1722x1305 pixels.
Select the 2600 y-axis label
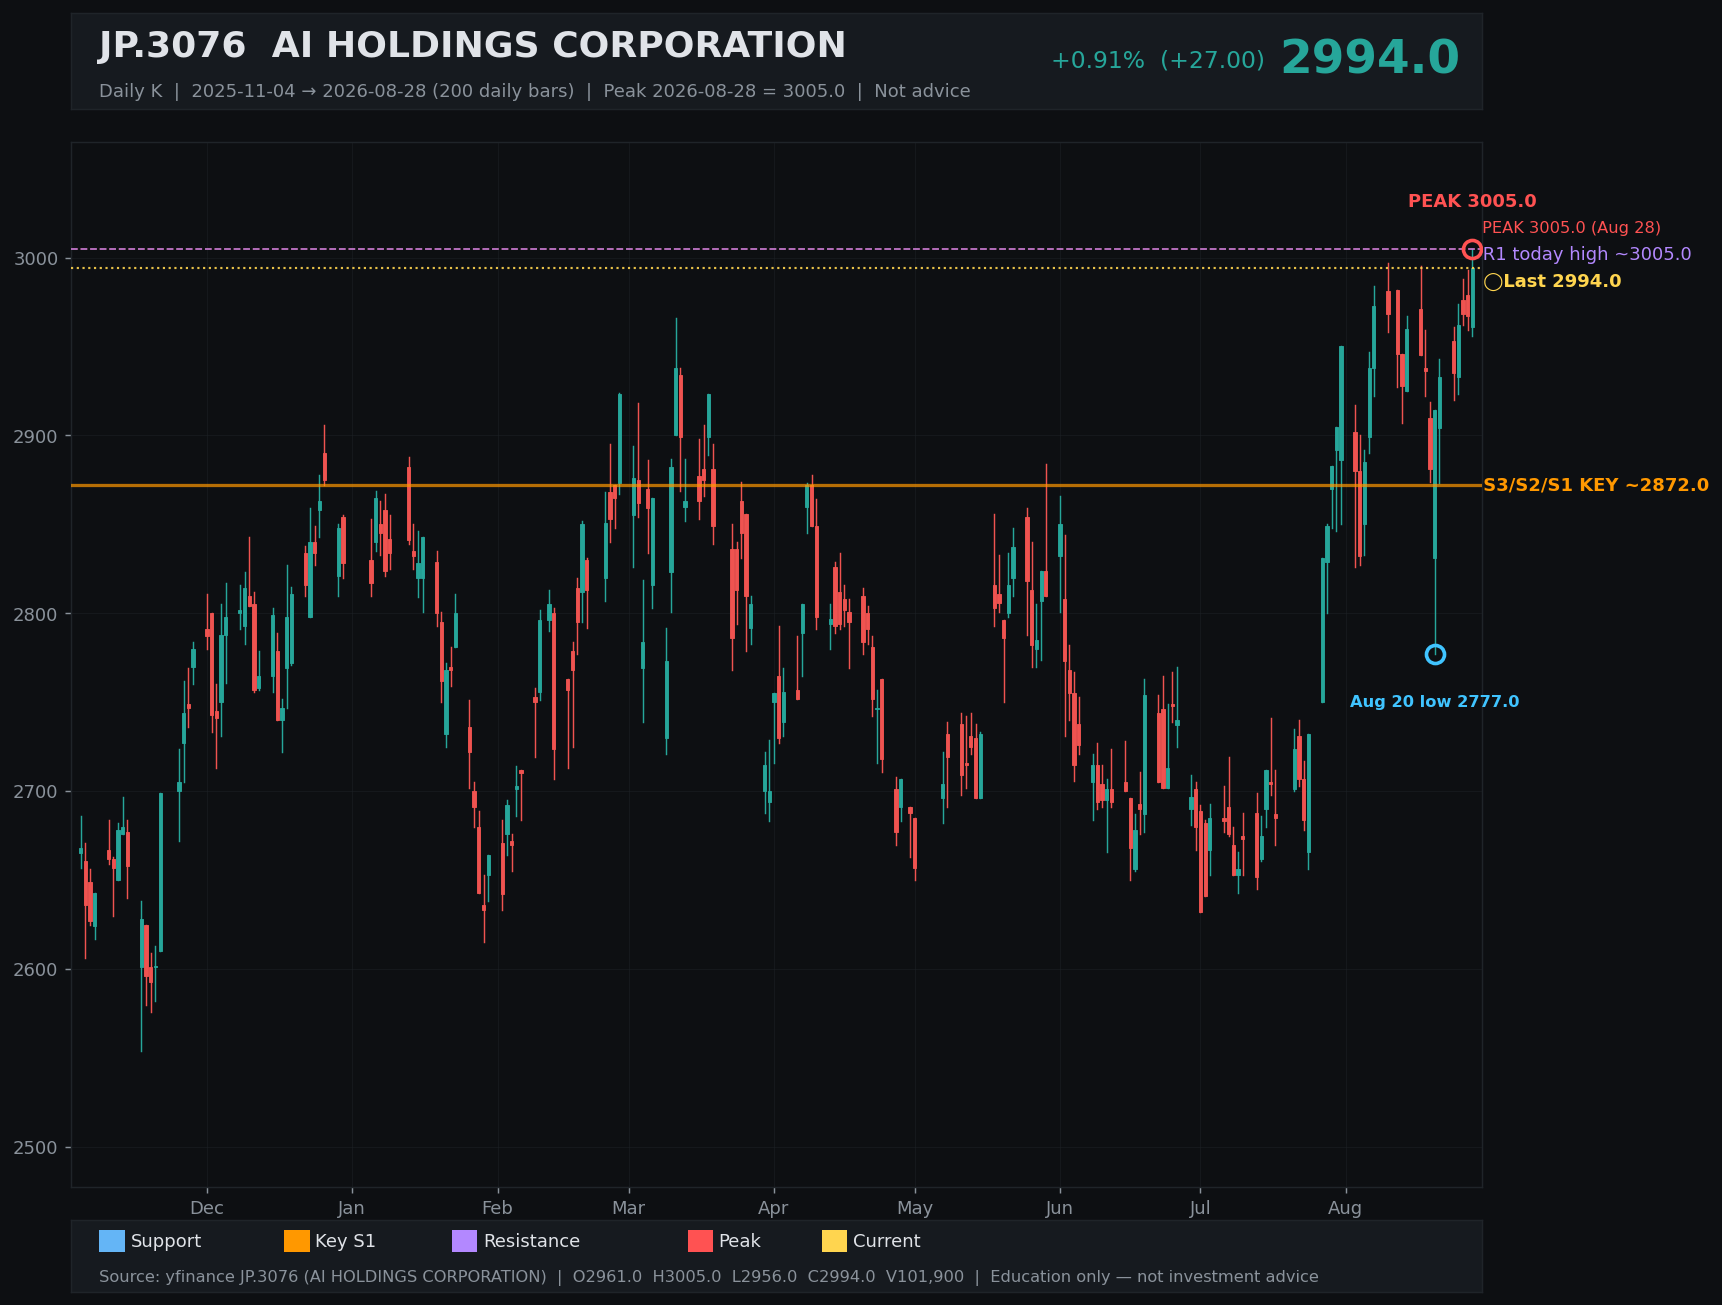pos(37,970)
